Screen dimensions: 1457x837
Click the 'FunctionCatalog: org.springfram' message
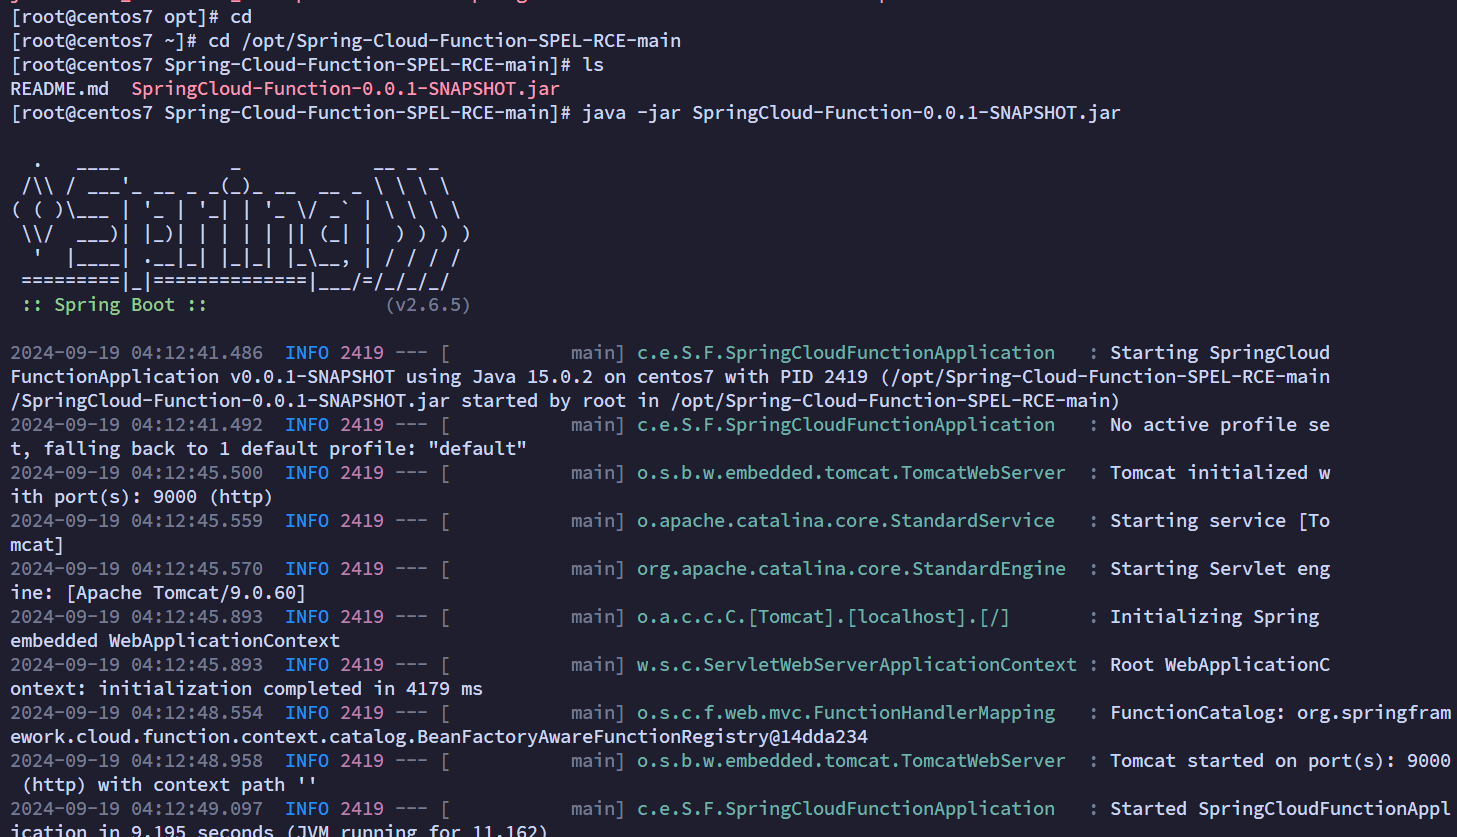[1280, 712]
